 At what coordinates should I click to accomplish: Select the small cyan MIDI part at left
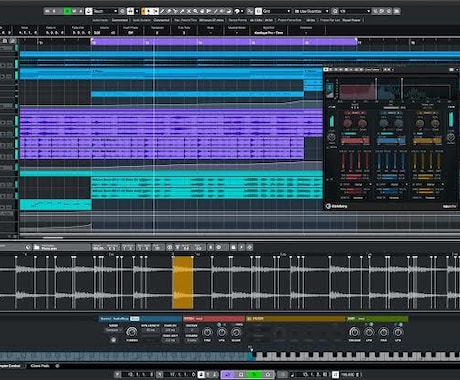pos(56,205)
